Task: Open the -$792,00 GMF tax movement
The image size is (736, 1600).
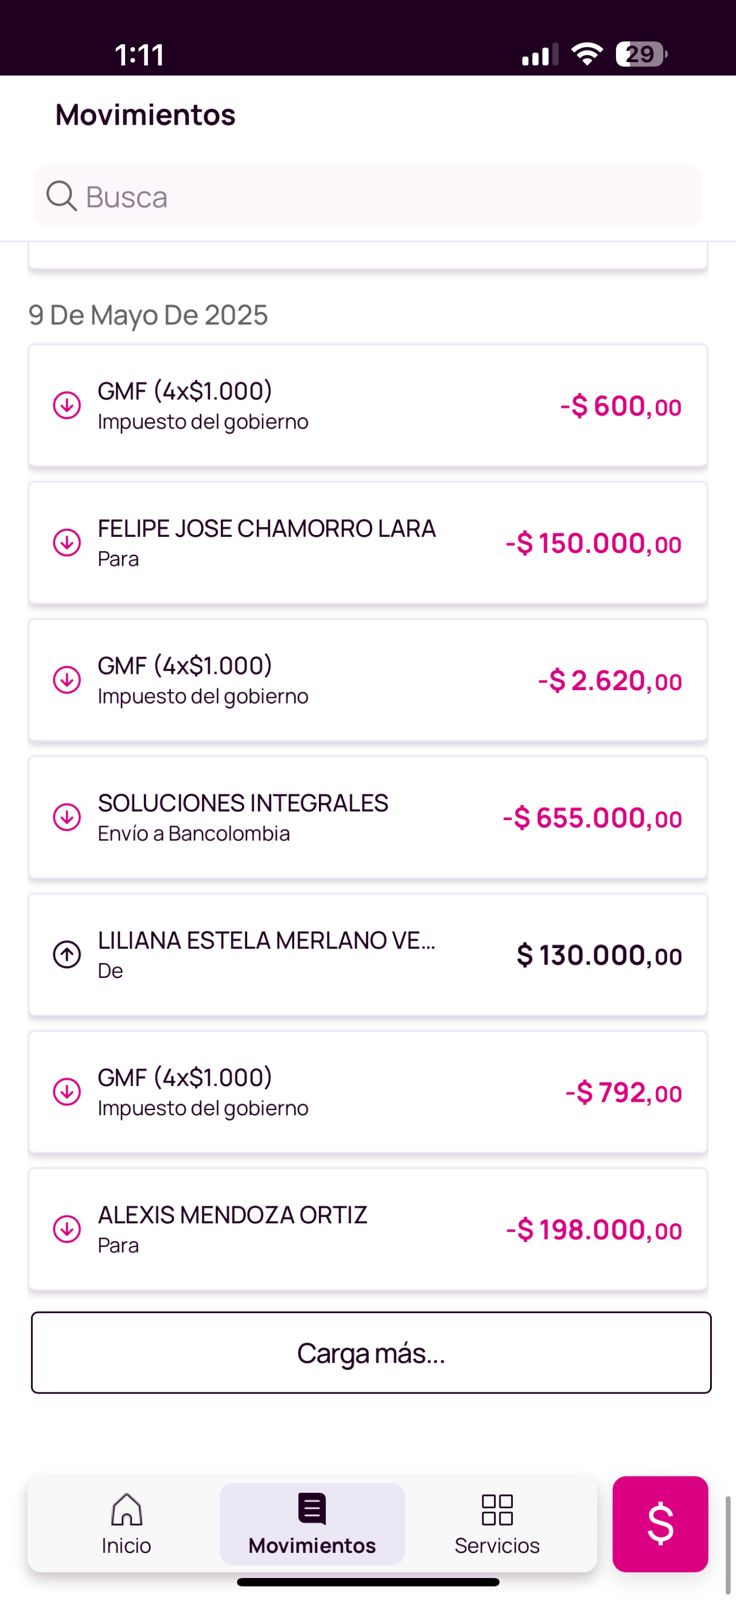Action: tap(368, 1092)
